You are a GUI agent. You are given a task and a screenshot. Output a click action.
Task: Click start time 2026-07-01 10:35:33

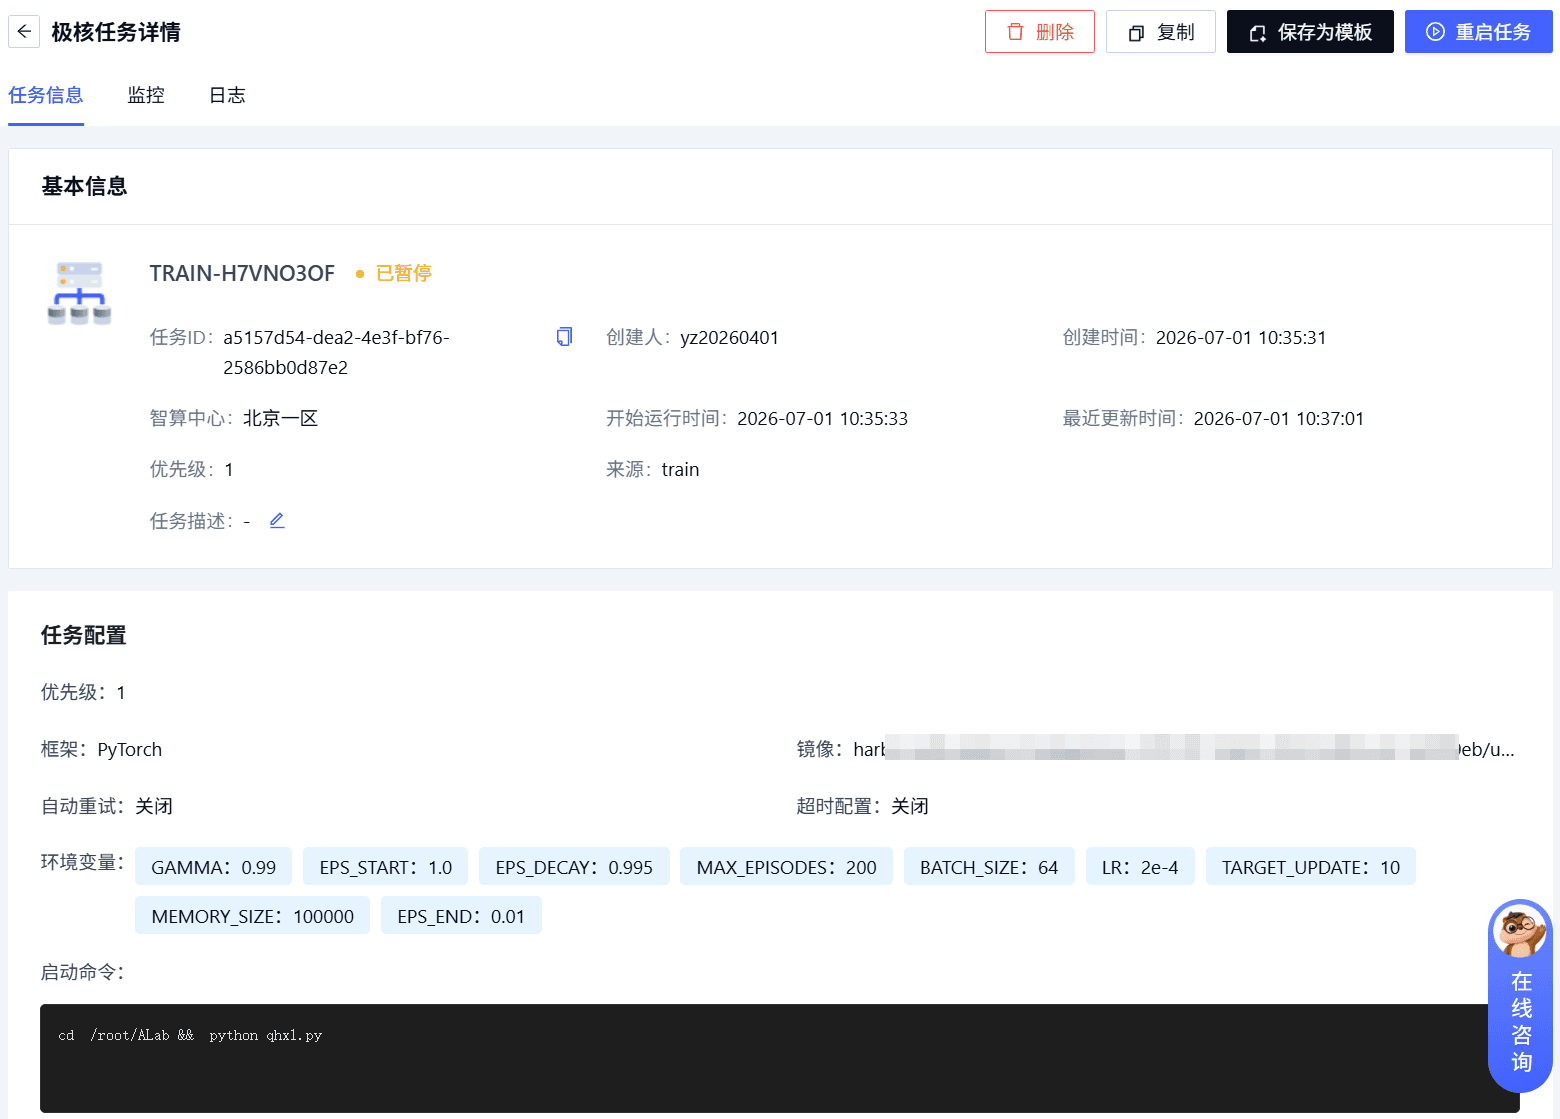pos(823,418)
